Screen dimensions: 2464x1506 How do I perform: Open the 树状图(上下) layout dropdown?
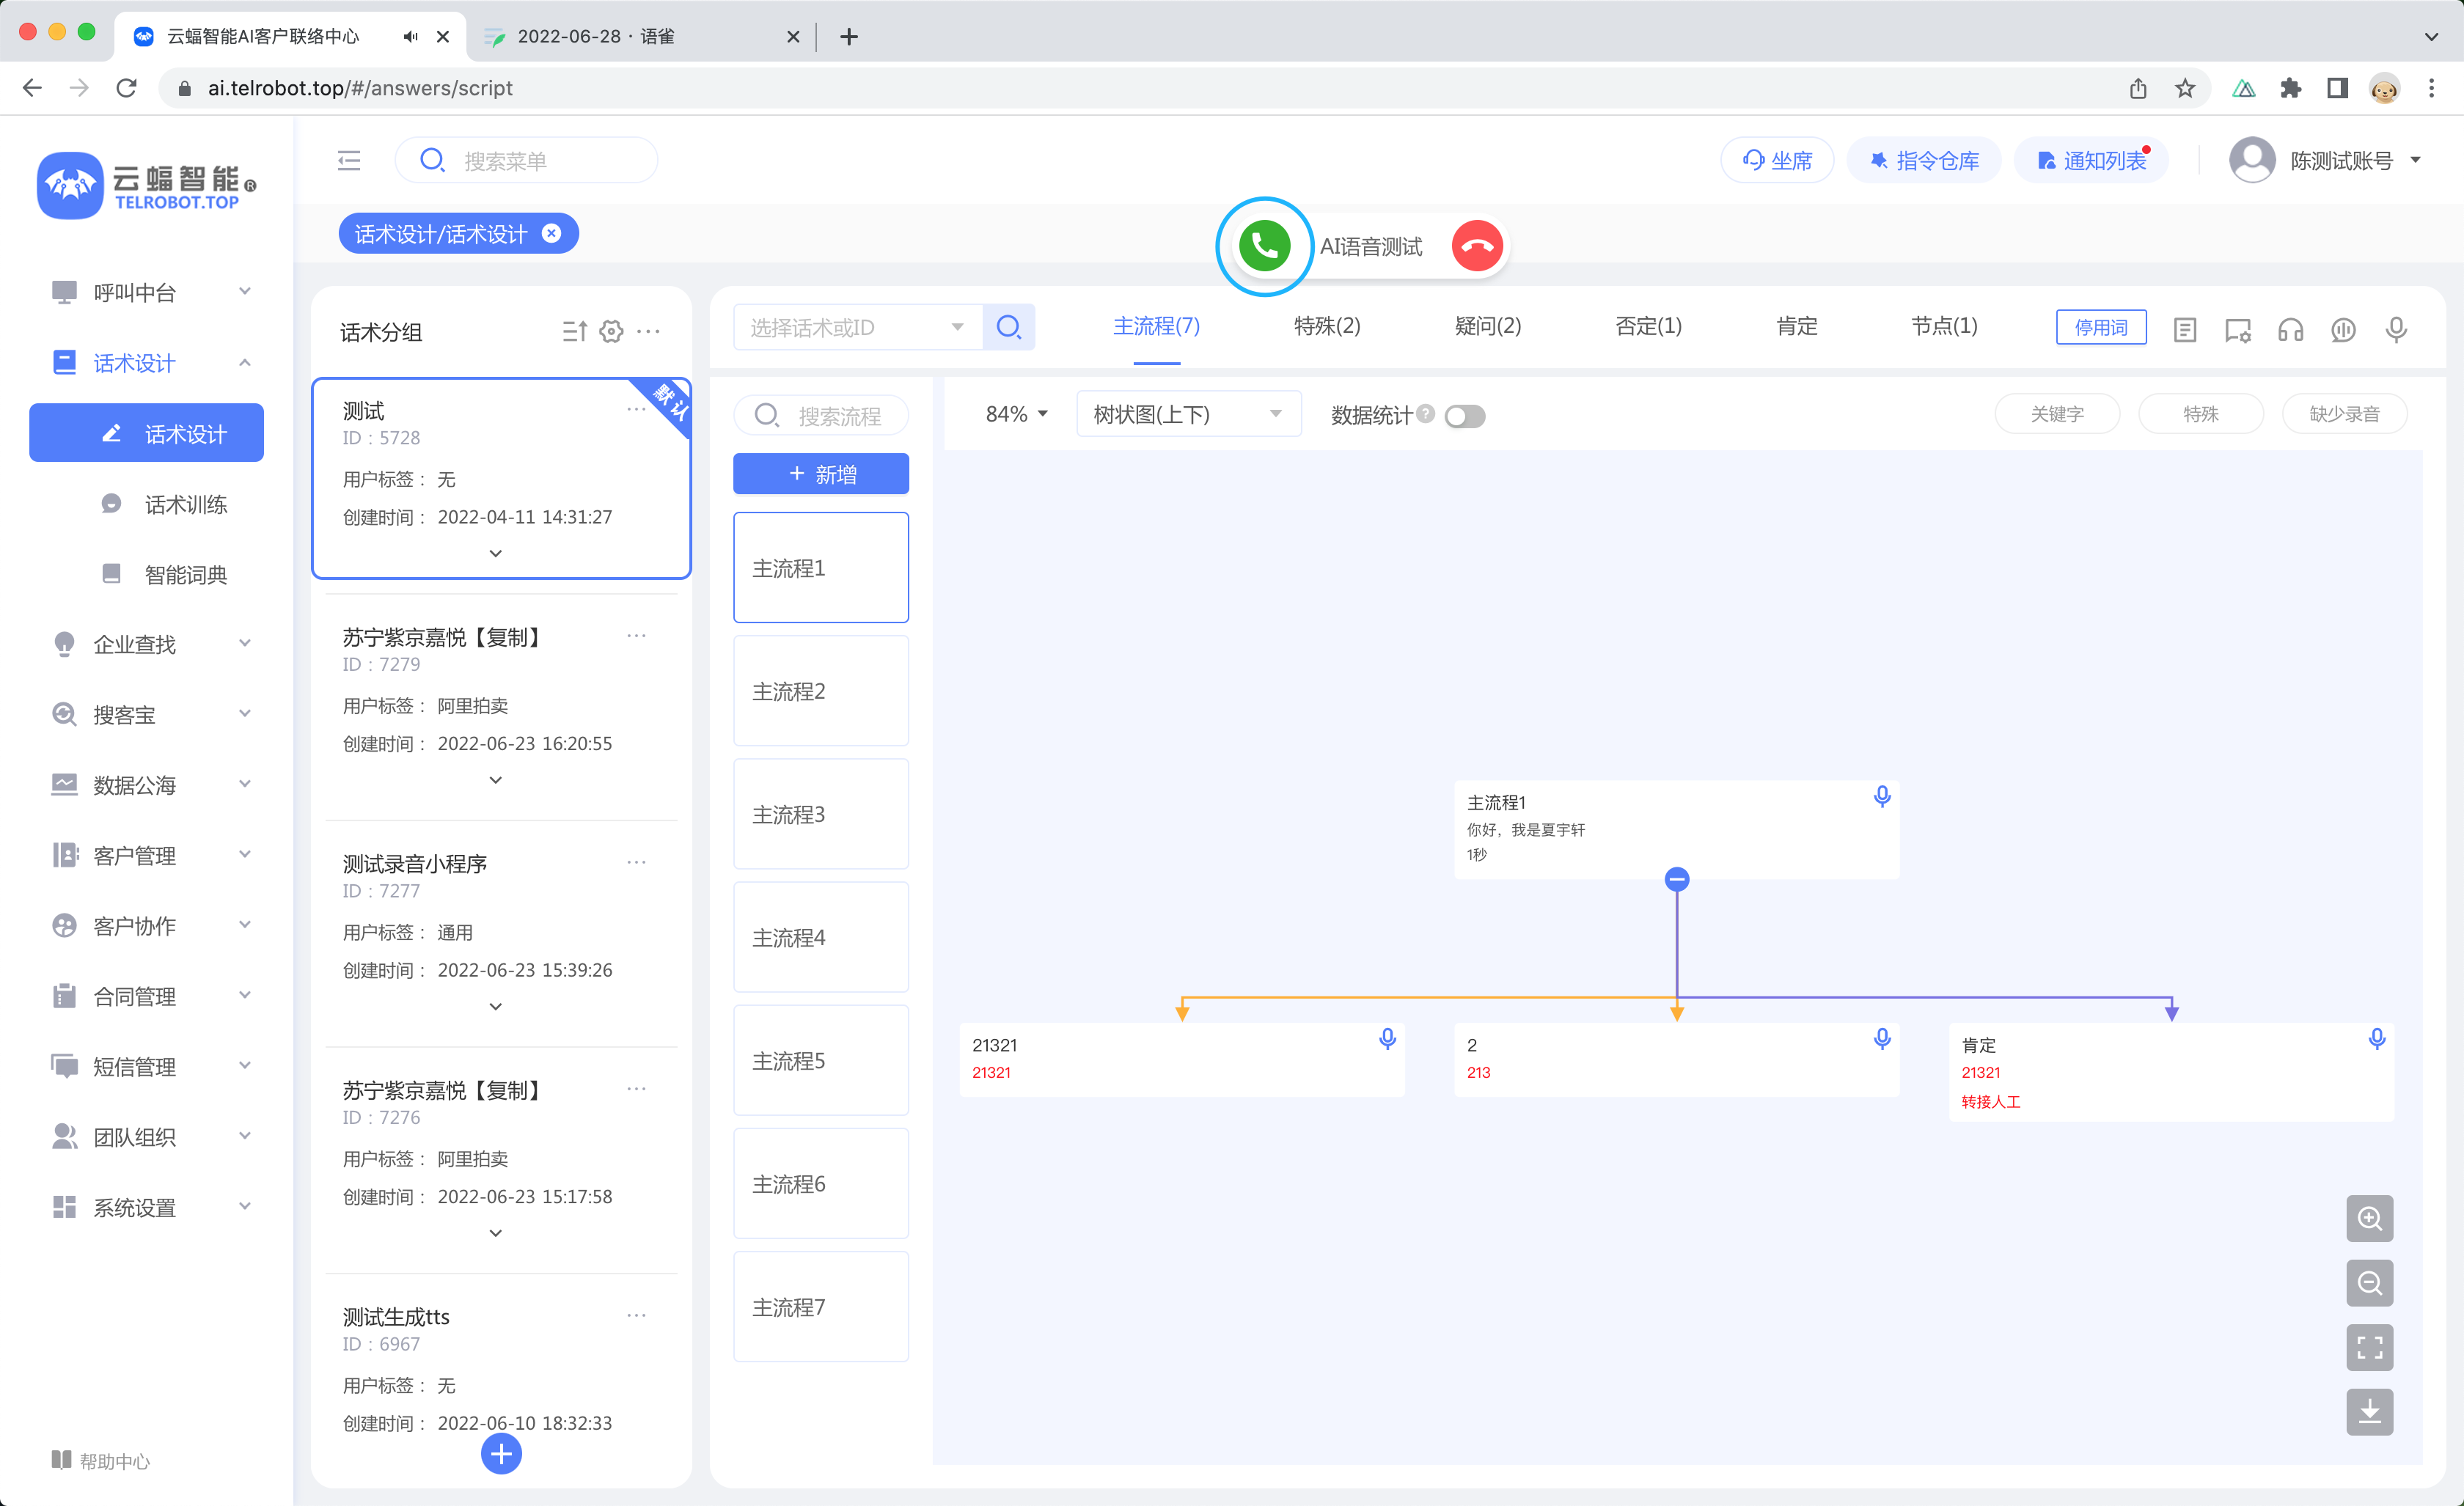1187,414
